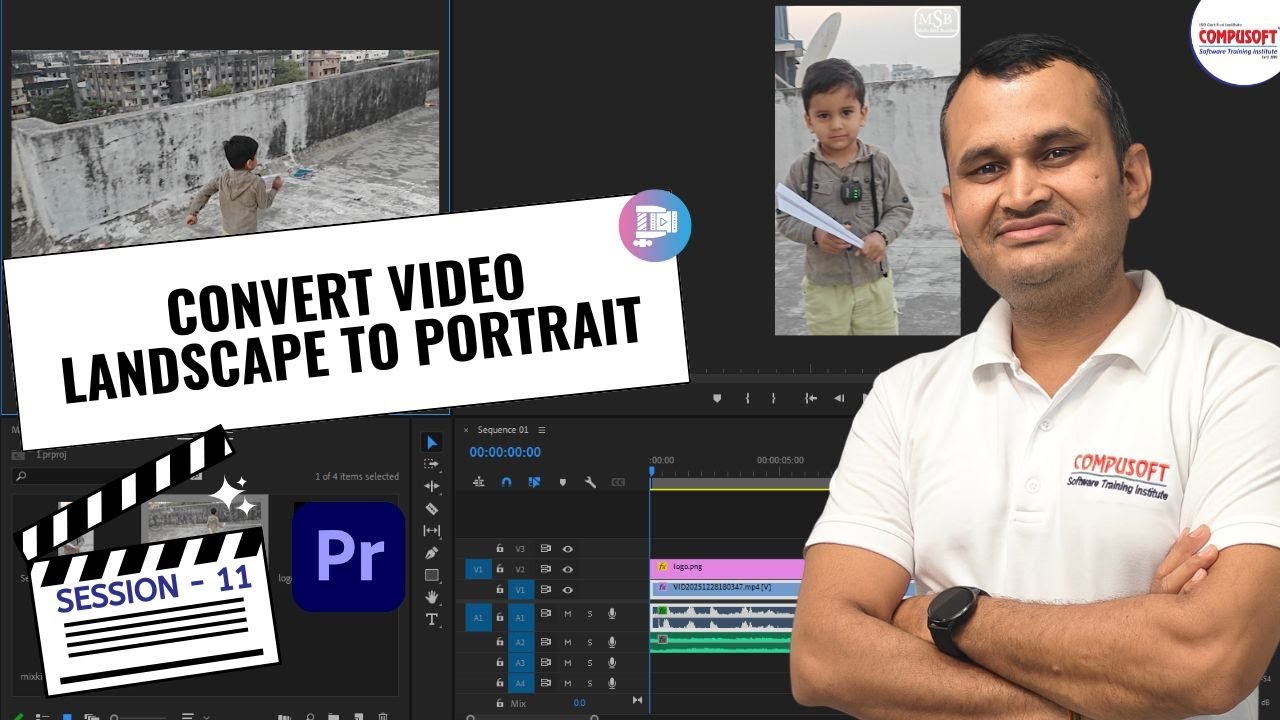Click Mark Out in Program monitor
Image resolution: width=1280 pixels, height=720 pixels.
tap(773, 398)
